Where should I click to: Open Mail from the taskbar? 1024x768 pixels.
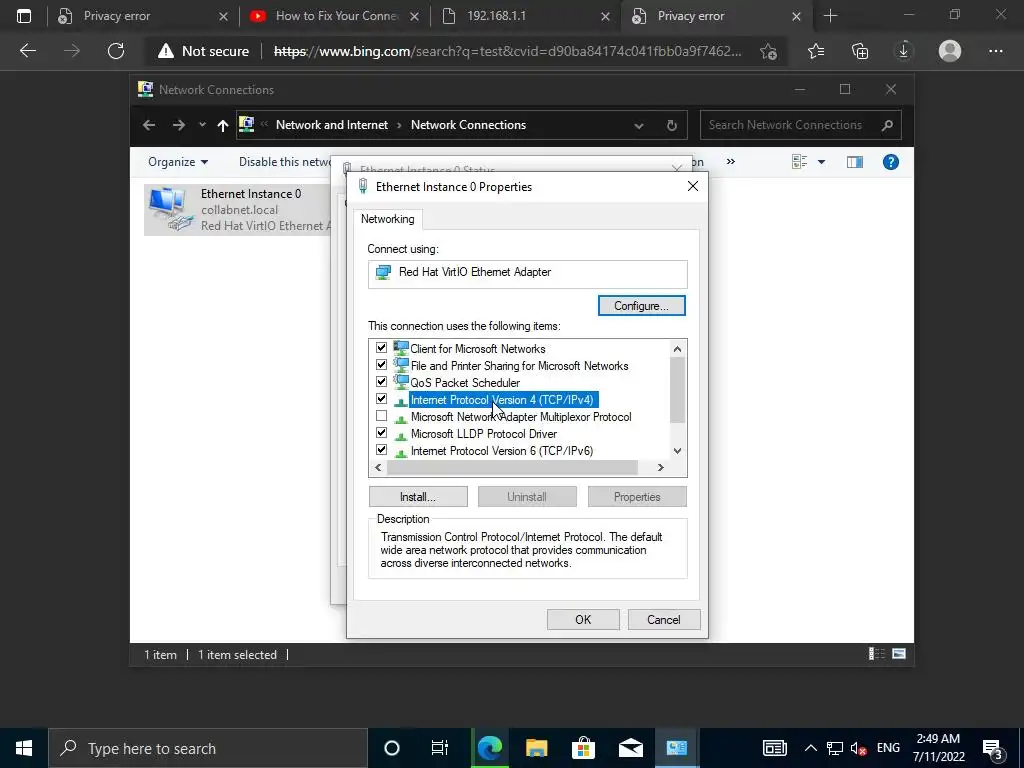click(630, 748)
